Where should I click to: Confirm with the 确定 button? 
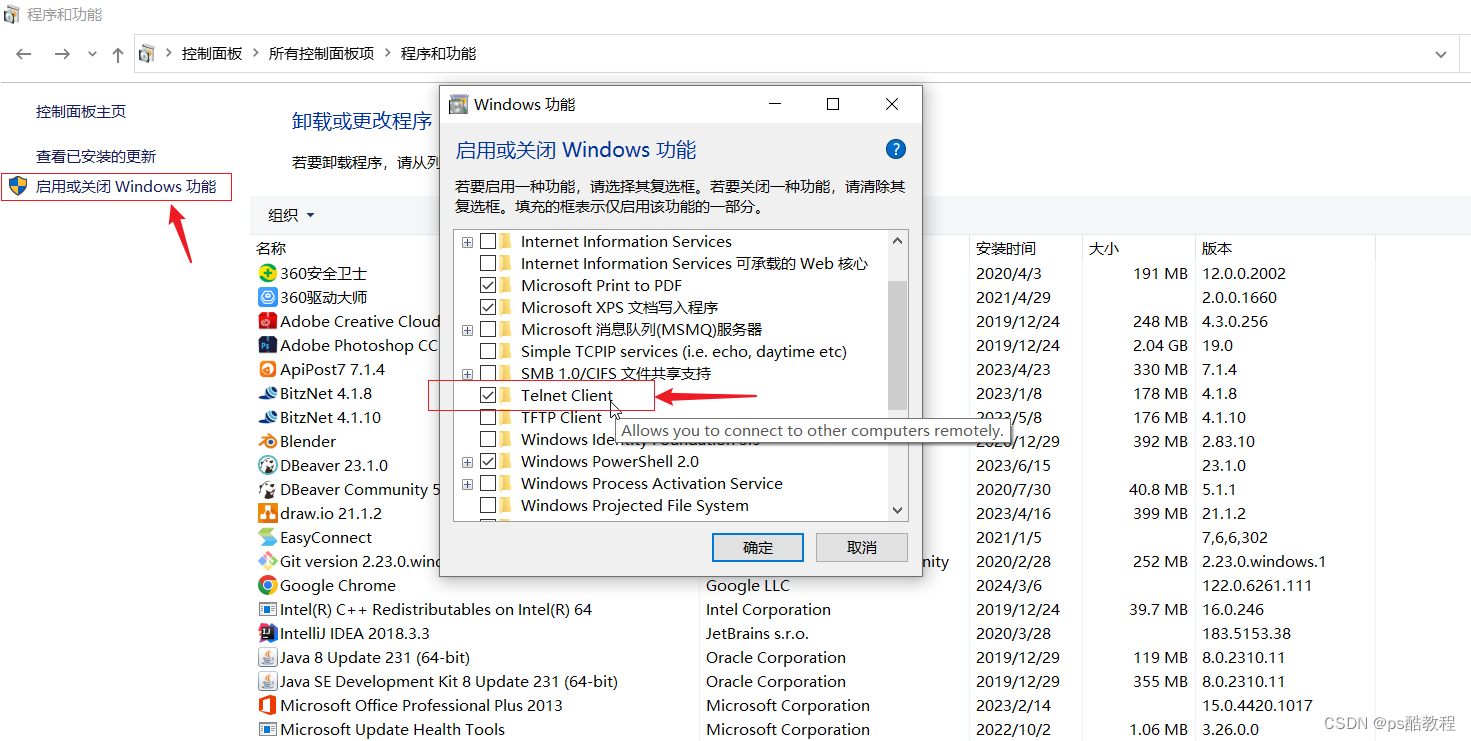(x=758, y=547)
